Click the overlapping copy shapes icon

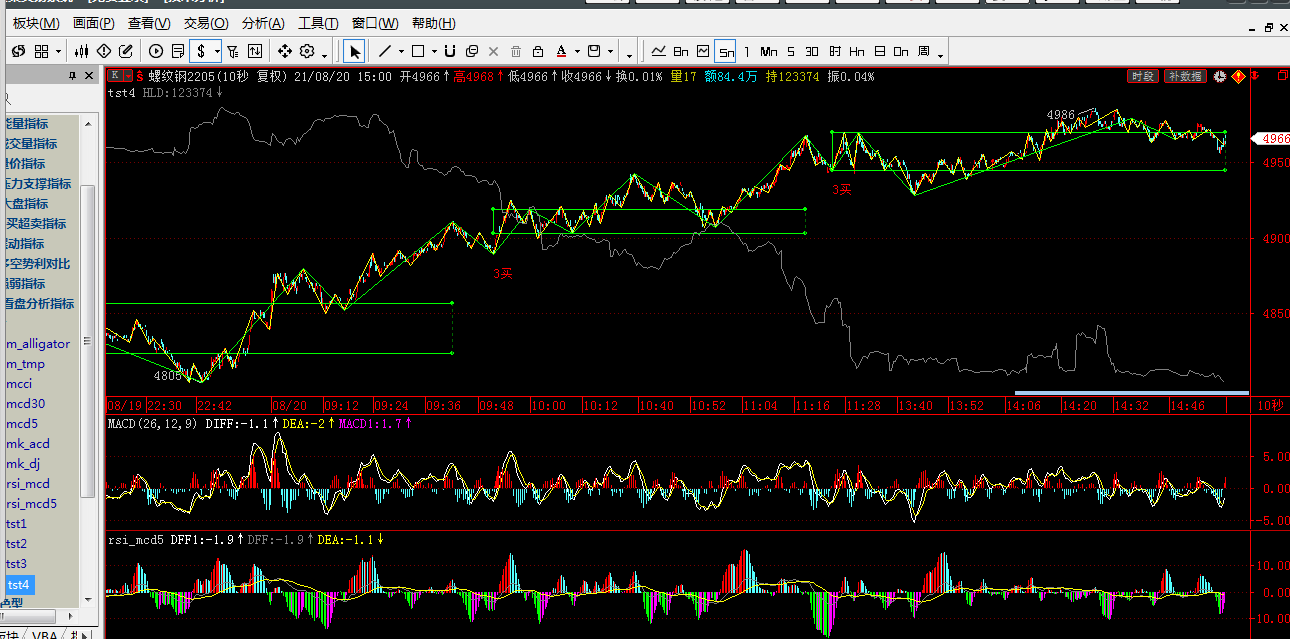click(472, 51)
